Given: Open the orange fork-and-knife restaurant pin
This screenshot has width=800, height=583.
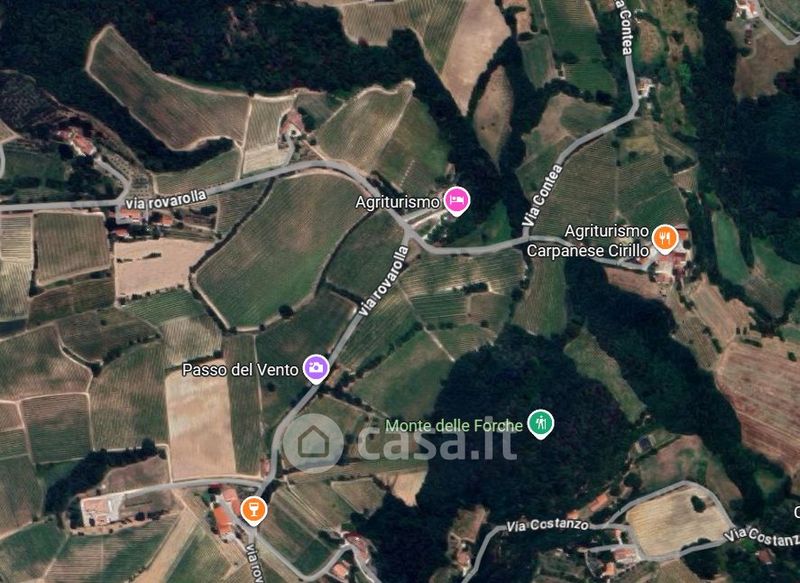Looking at the screenshot, I should point(664,238).
